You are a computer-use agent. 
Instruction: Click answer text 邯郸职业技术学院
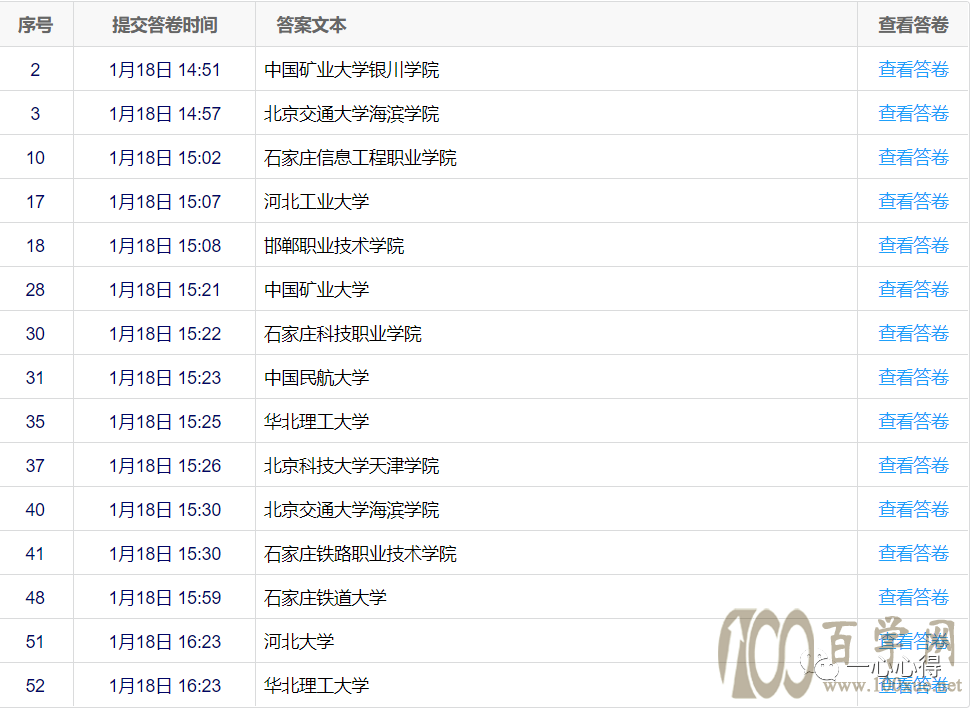[334, 246]
